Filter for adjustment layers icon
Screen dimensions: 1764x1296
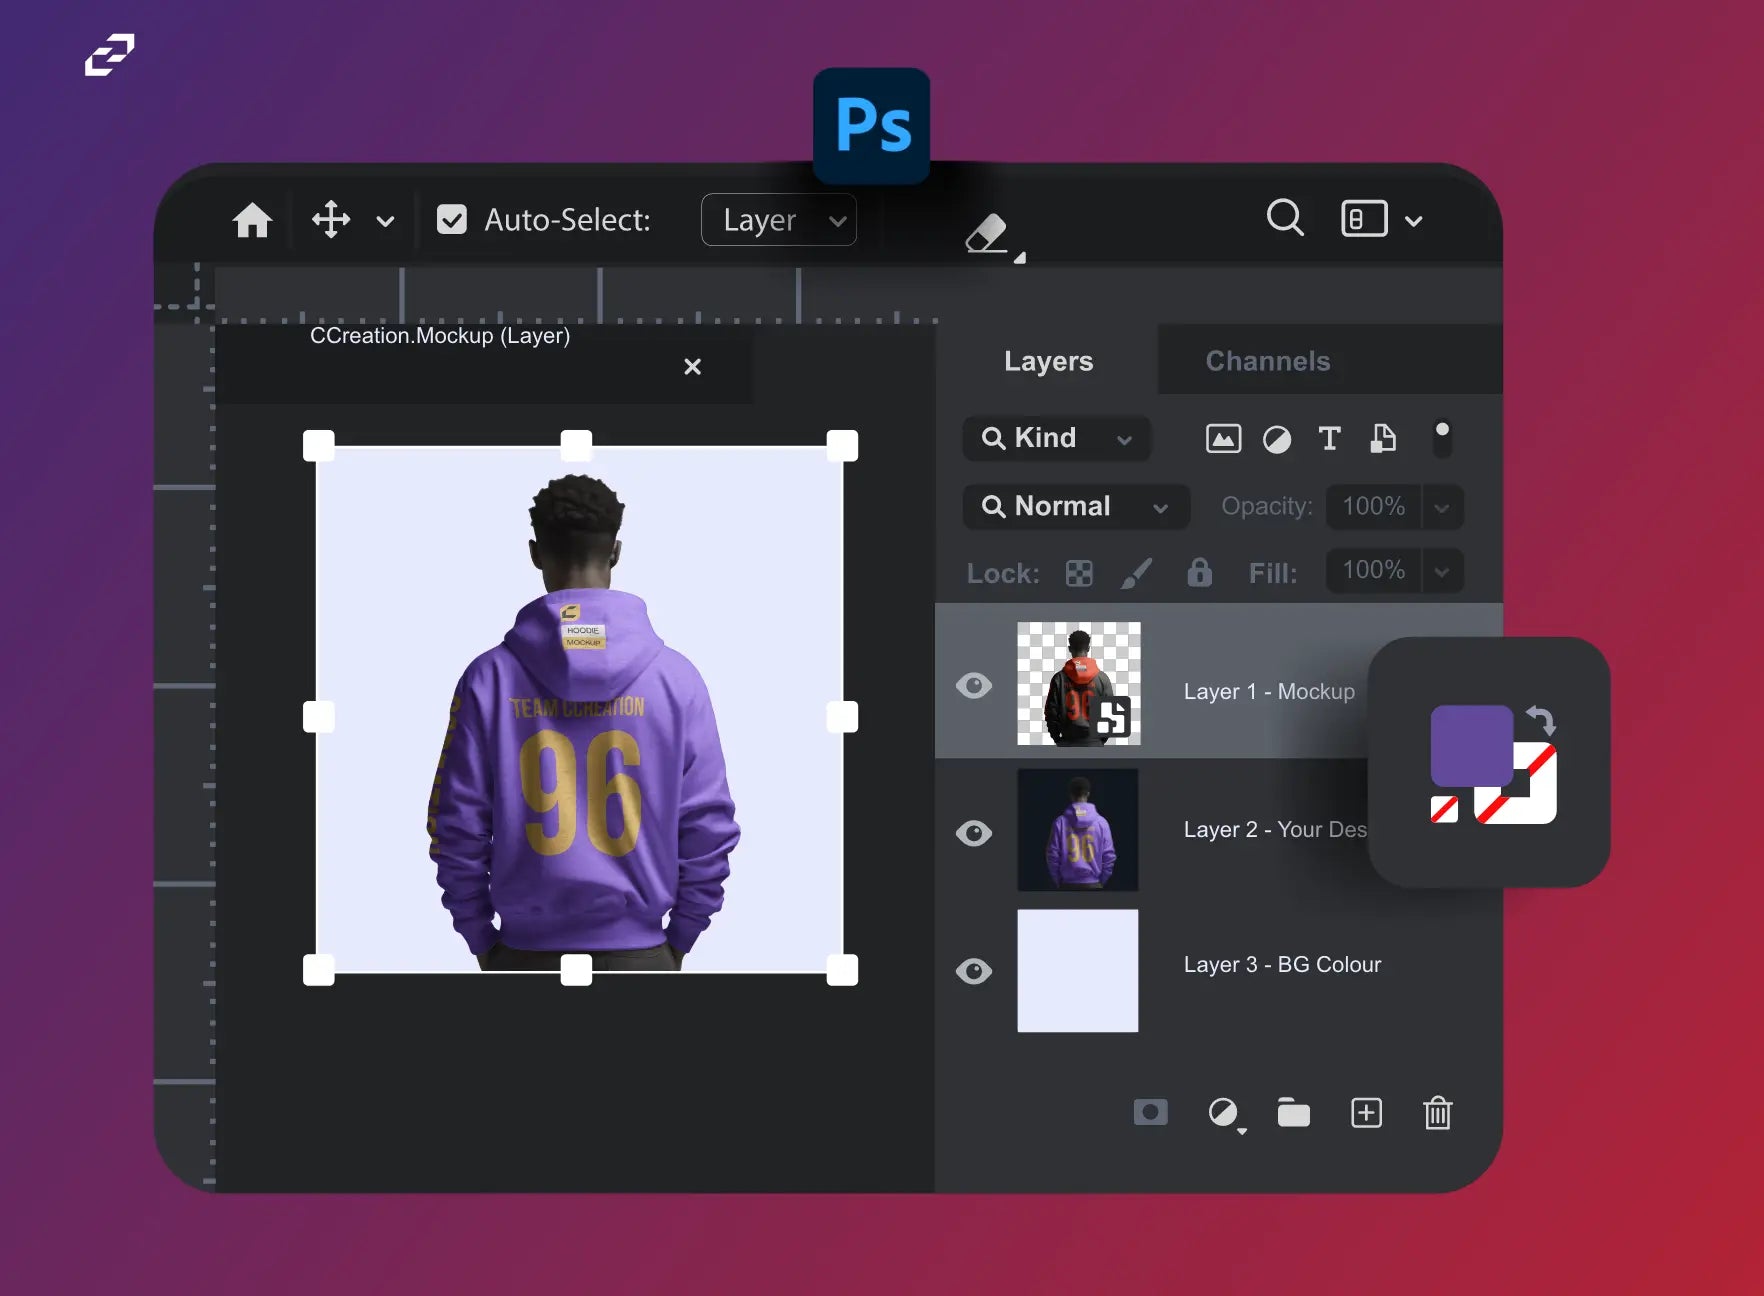tap(1277, 439)
